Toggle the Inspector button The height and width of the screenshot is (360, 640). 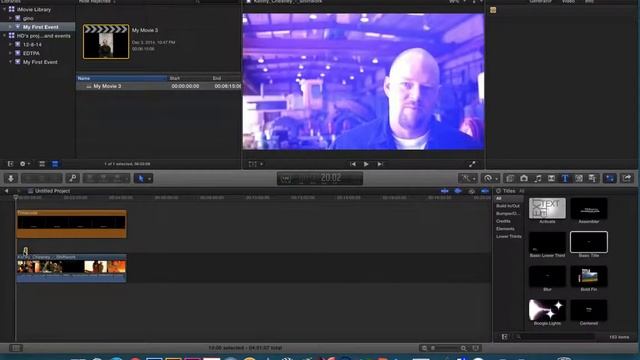[610, 178]
